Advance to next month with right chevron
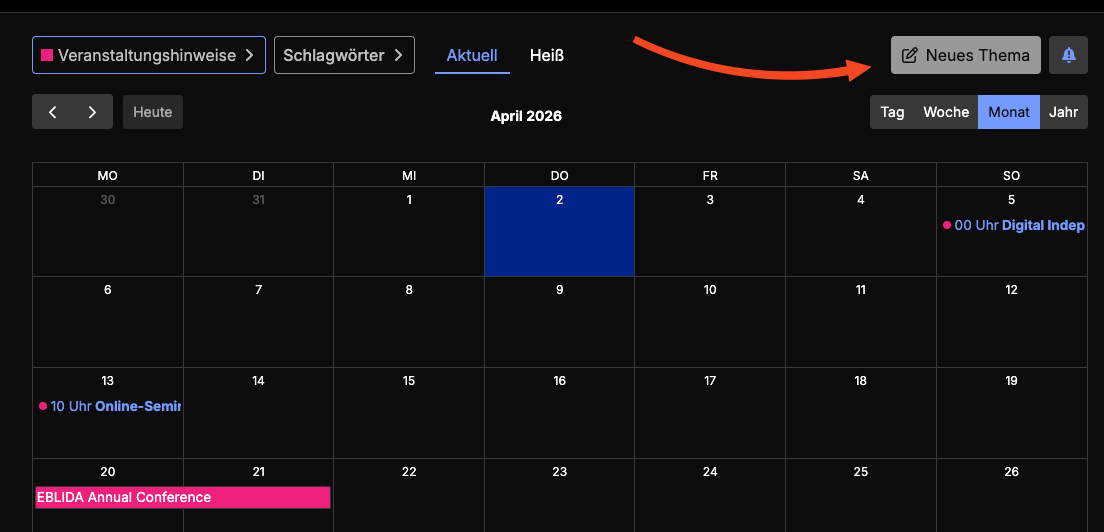The image size is (1104, 532). (x=92, y=112)
